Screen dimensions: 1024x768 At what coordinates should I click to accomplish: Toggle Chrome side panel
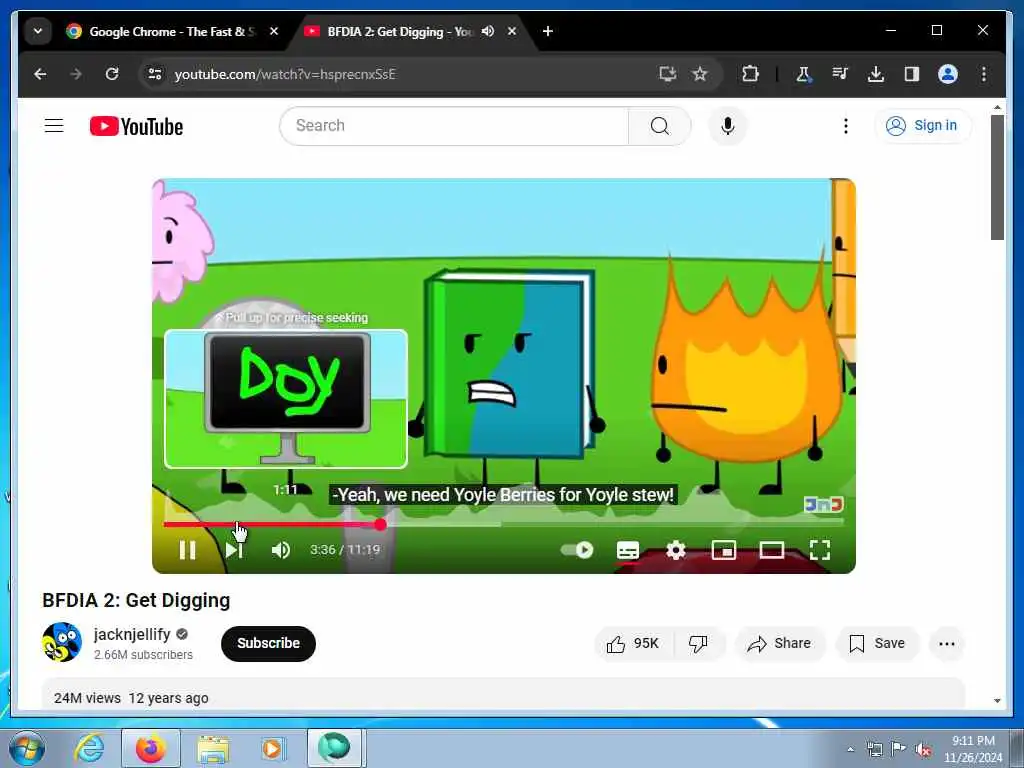(912, 74)
